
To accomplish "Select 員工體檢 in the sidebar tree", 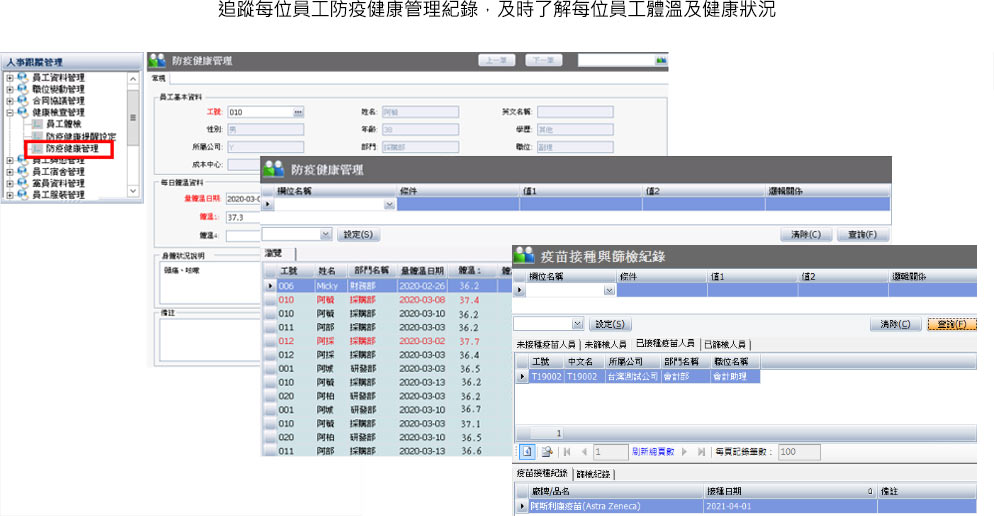I will coord(64,124).
